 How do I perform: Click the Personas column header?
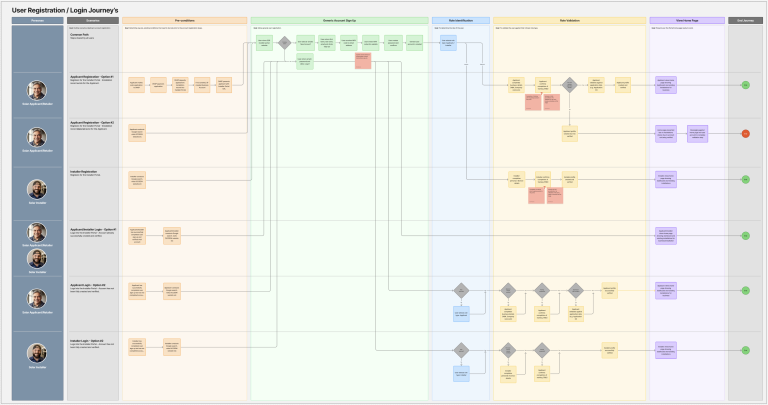(x=38, y=21)
